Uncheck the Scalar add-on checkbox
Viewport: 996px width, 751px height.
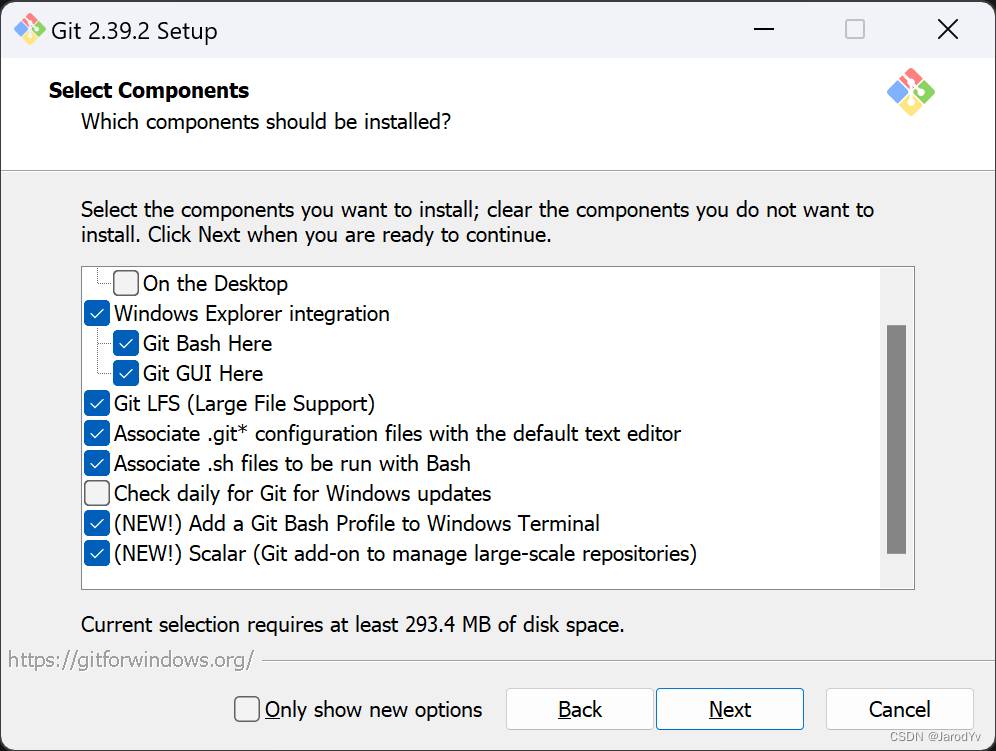[x=97, y=553]
